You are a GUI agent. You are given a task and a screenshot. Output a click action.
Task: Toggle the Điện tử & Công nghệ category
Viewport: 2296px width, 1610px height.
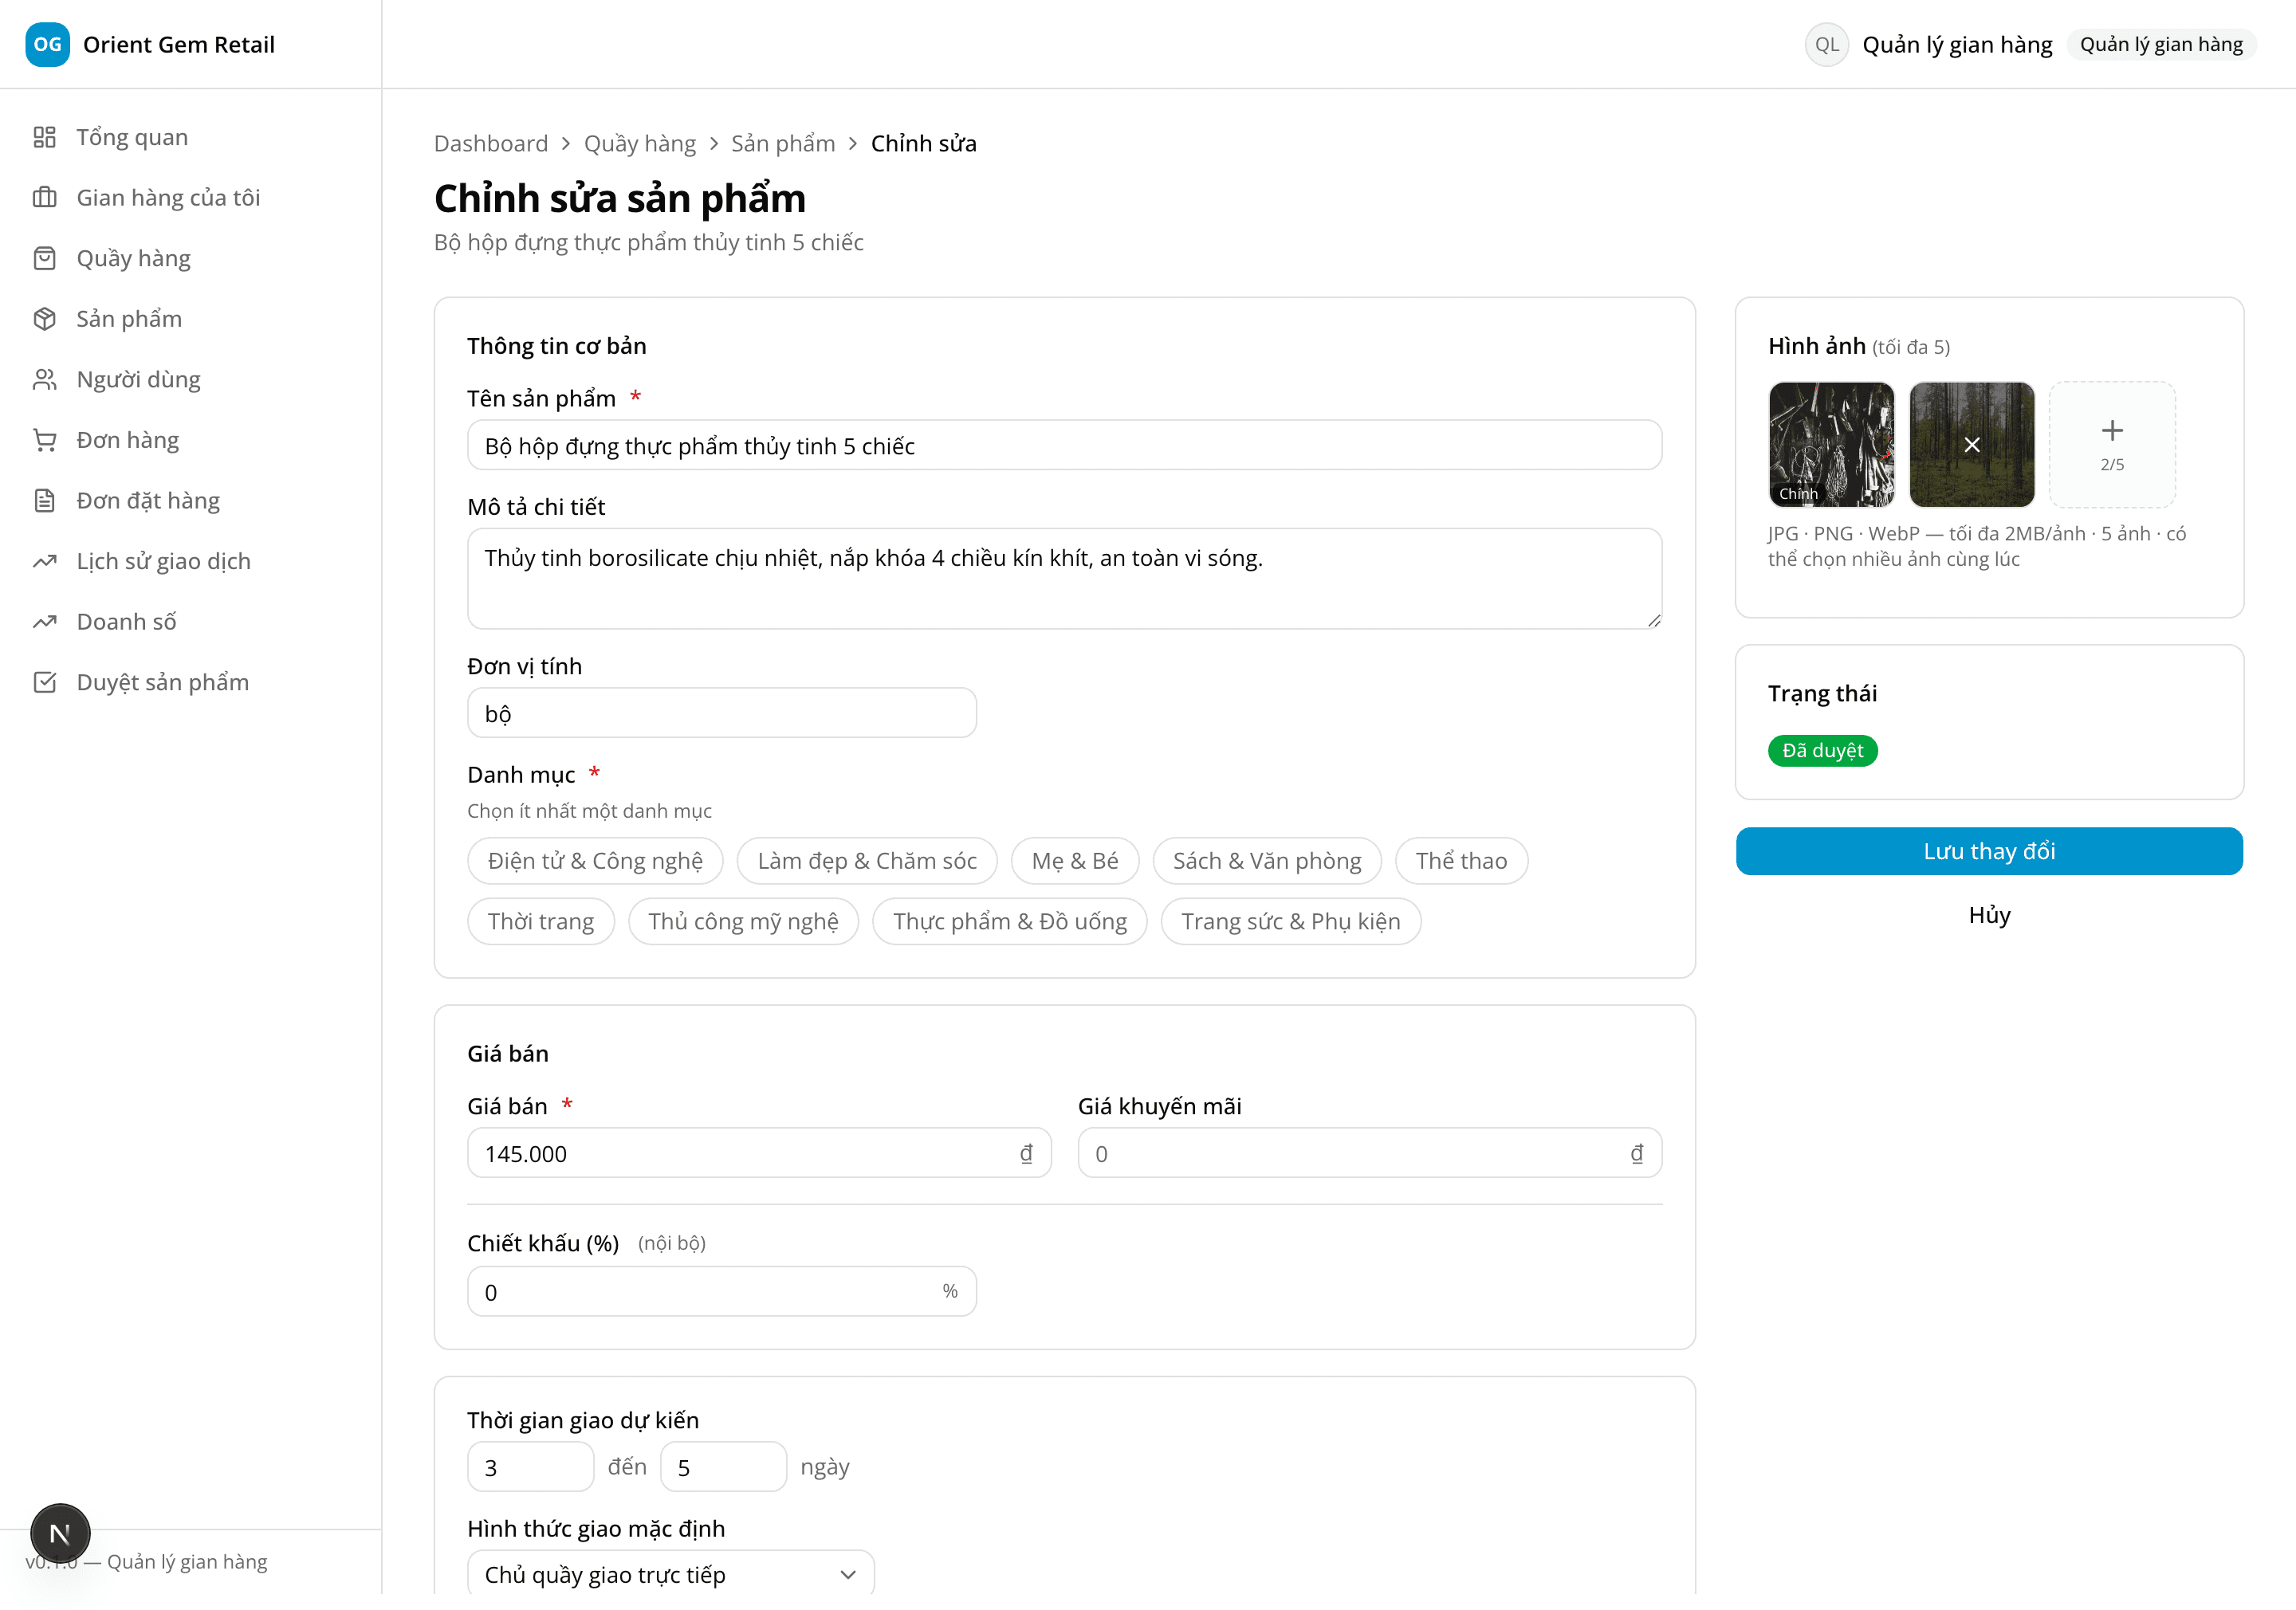595,860
